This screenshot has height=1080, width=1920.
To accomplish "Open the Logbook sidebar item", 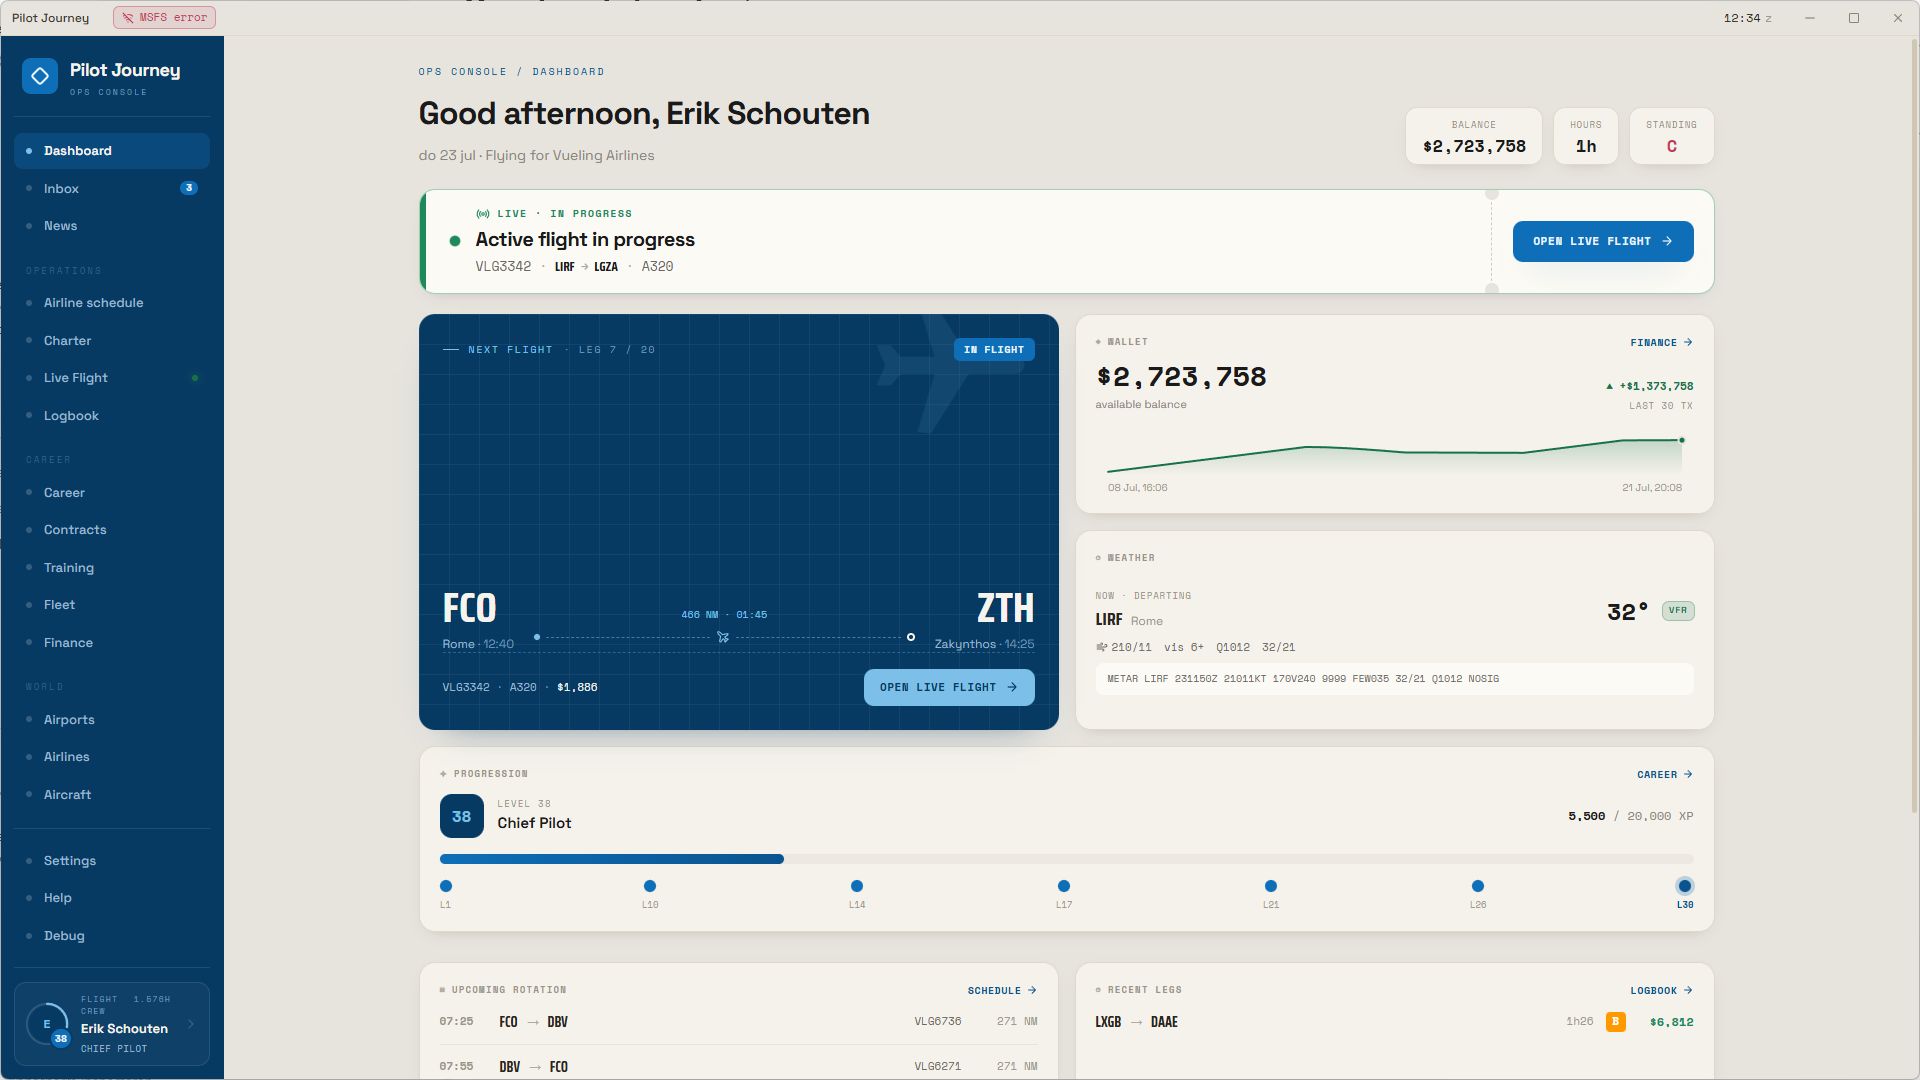I will click(x=112, y=416).
